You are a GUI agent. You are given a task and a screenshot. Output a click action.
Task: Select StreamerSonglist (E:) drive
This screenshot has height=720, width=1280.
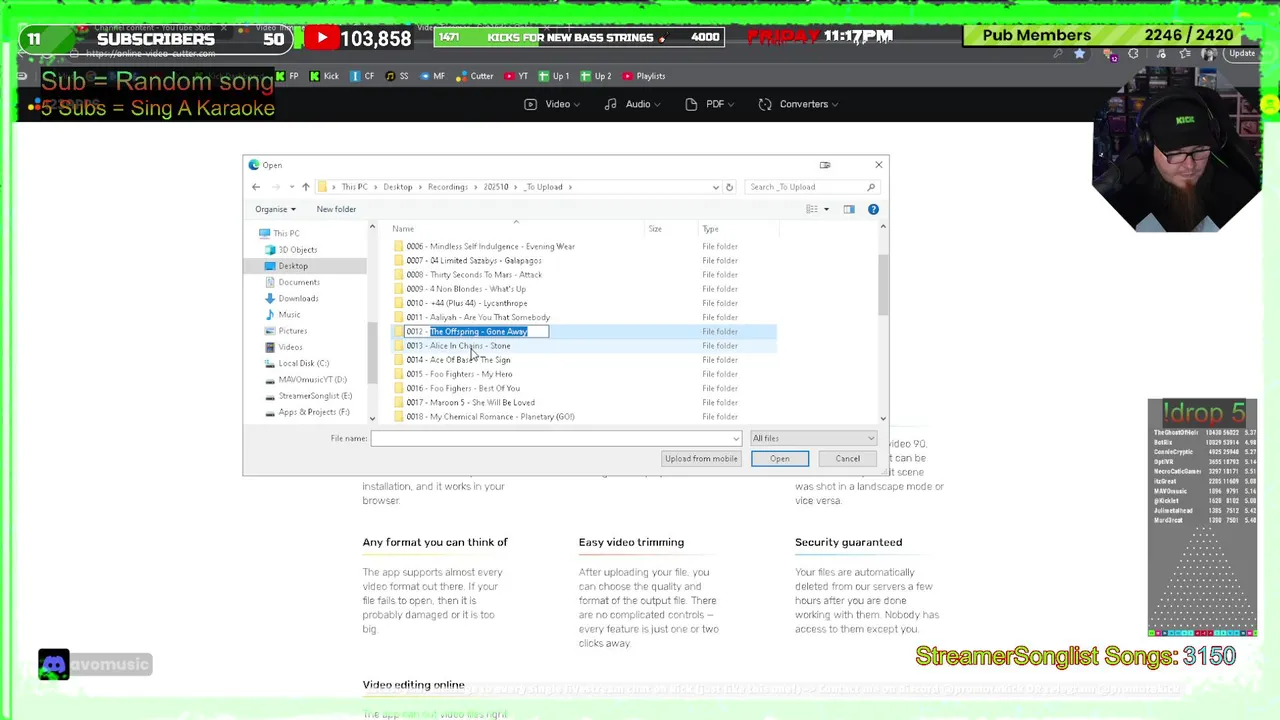tap(315, 396)
